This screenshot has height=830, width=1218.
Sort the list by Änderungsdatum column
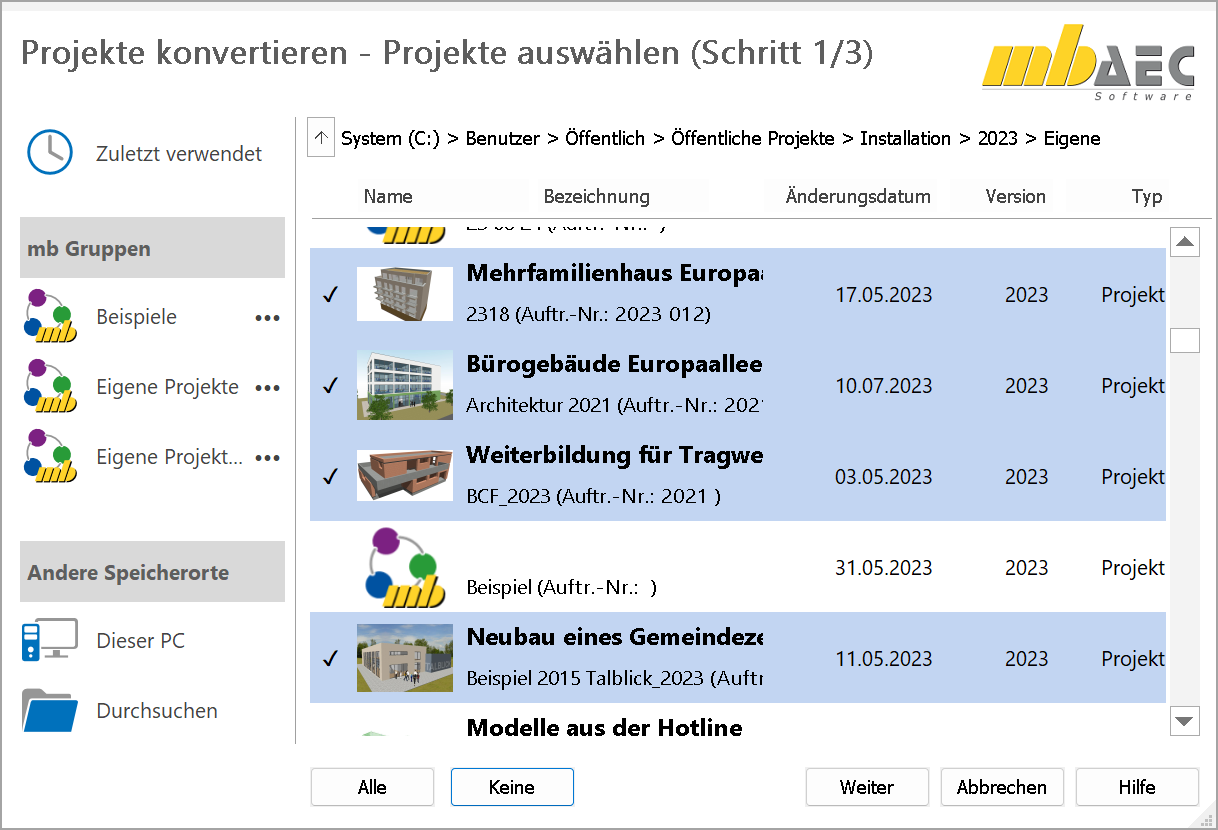pyautogui.click(x=857, y=196)
